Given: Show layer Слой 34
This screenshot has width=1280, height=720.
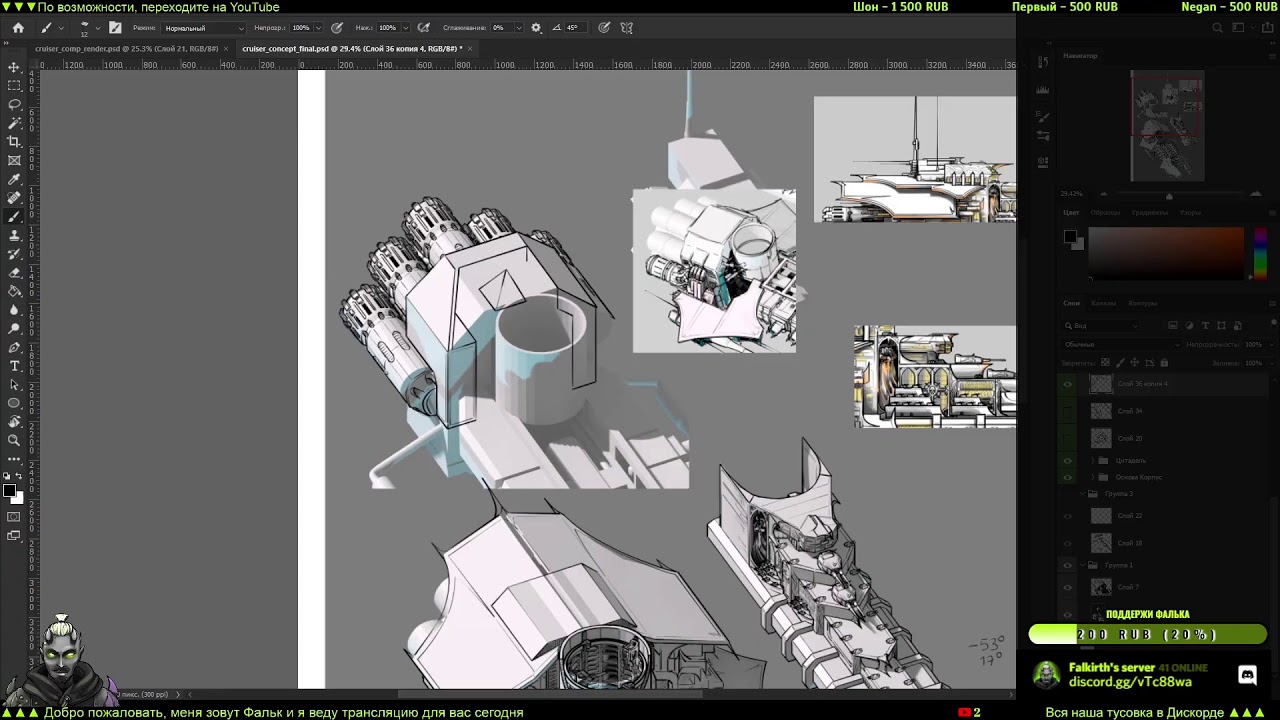Looking at the screenshot, I should [1068, 411].
